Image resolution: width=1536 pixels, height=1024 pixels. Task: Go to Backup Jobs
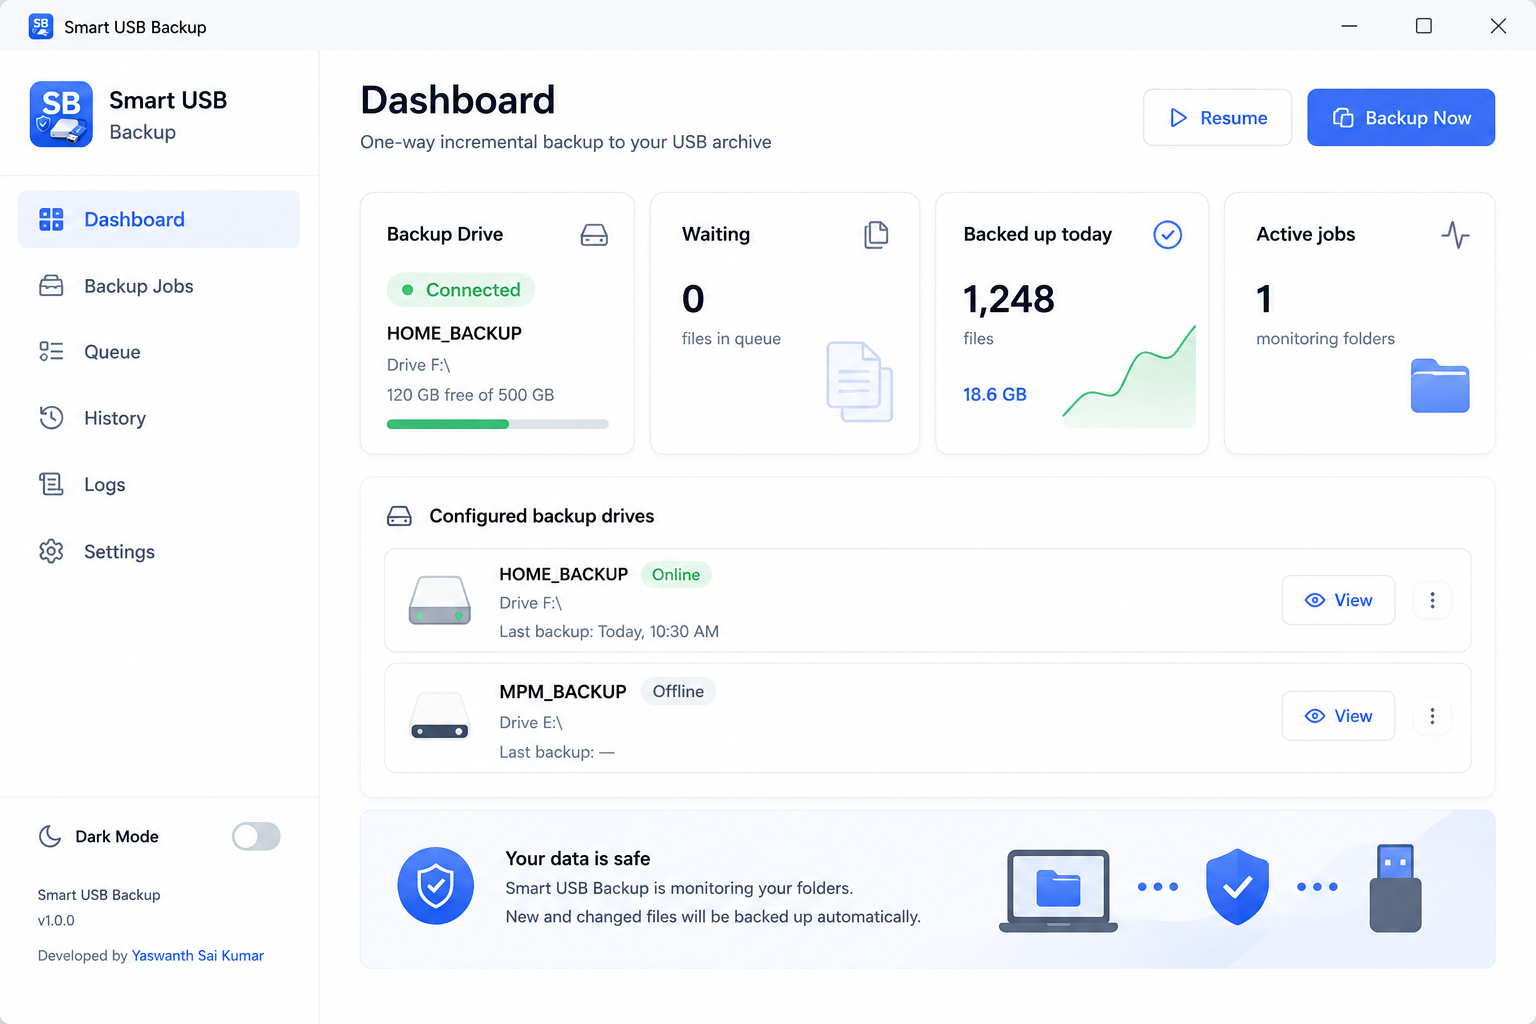point(159,286)
